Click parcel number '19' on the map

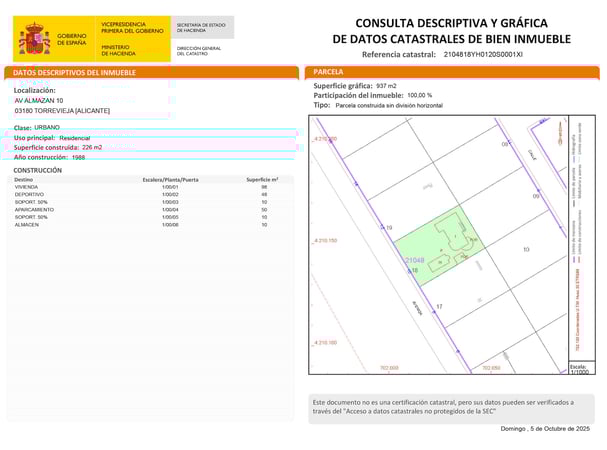point(389,228)
